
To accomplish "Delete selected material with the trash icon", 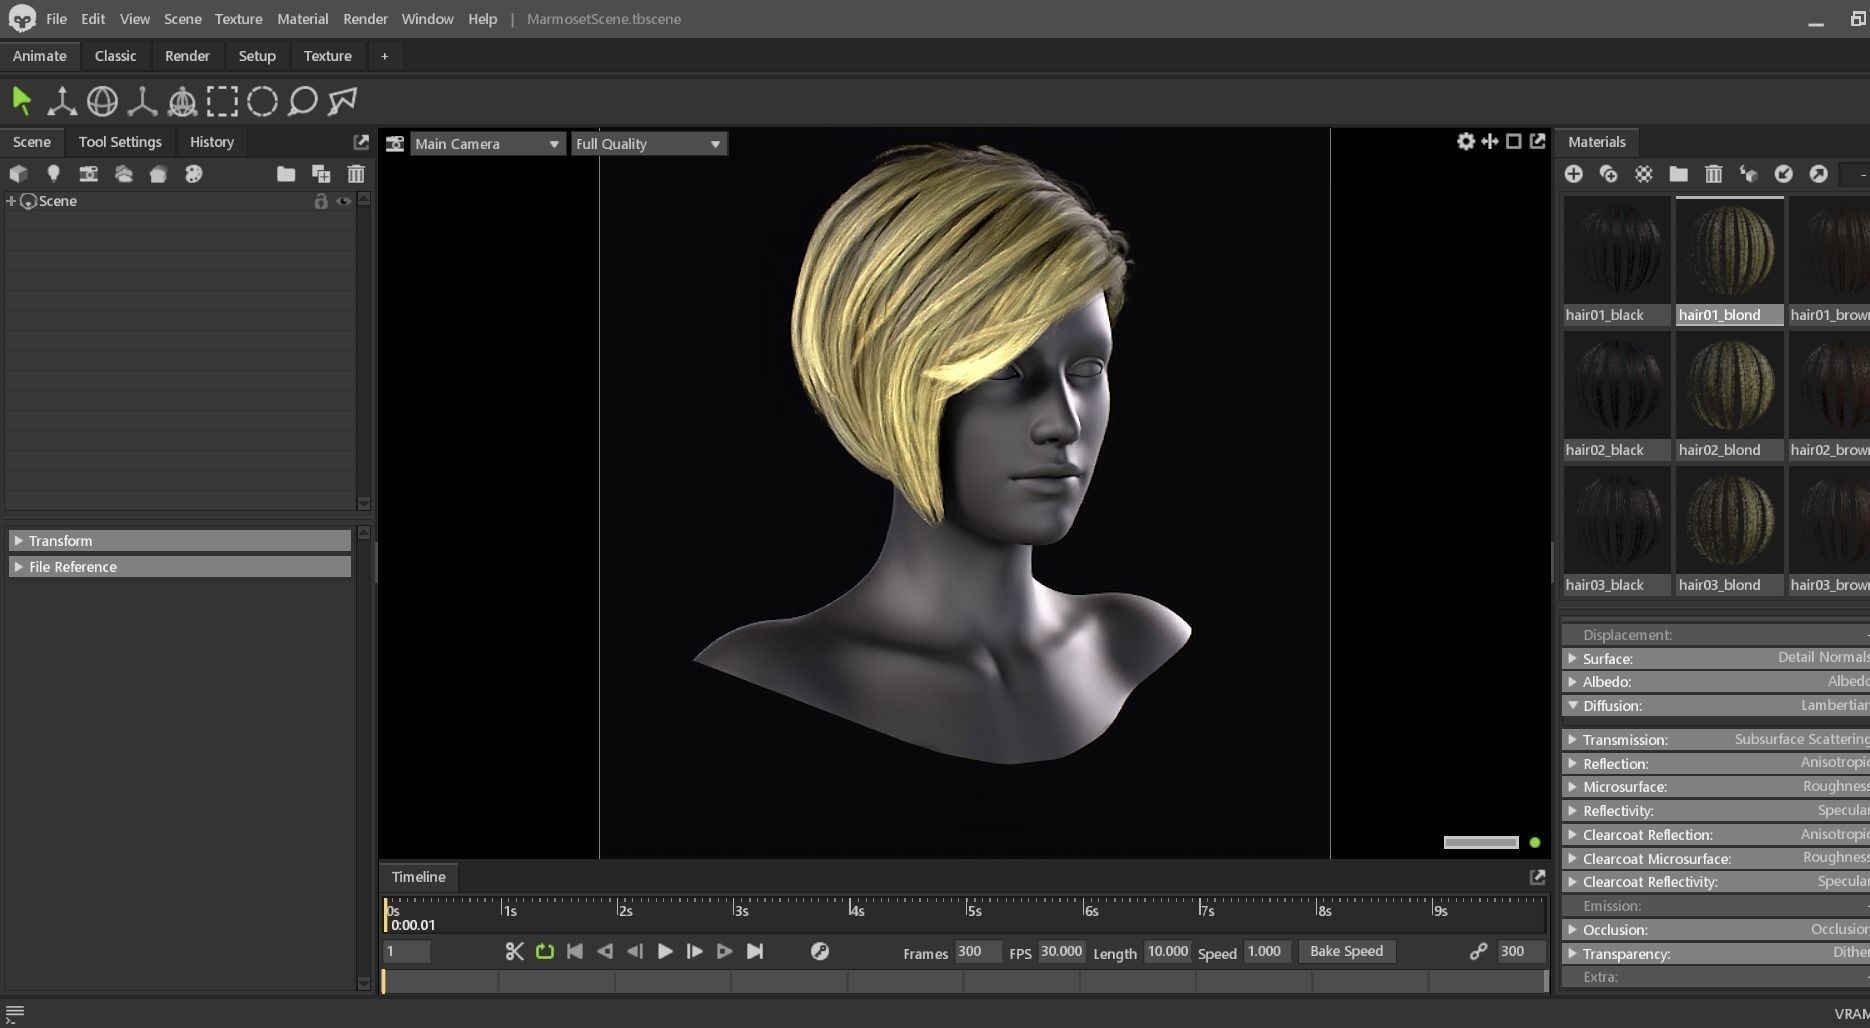I will point(1713,174).
